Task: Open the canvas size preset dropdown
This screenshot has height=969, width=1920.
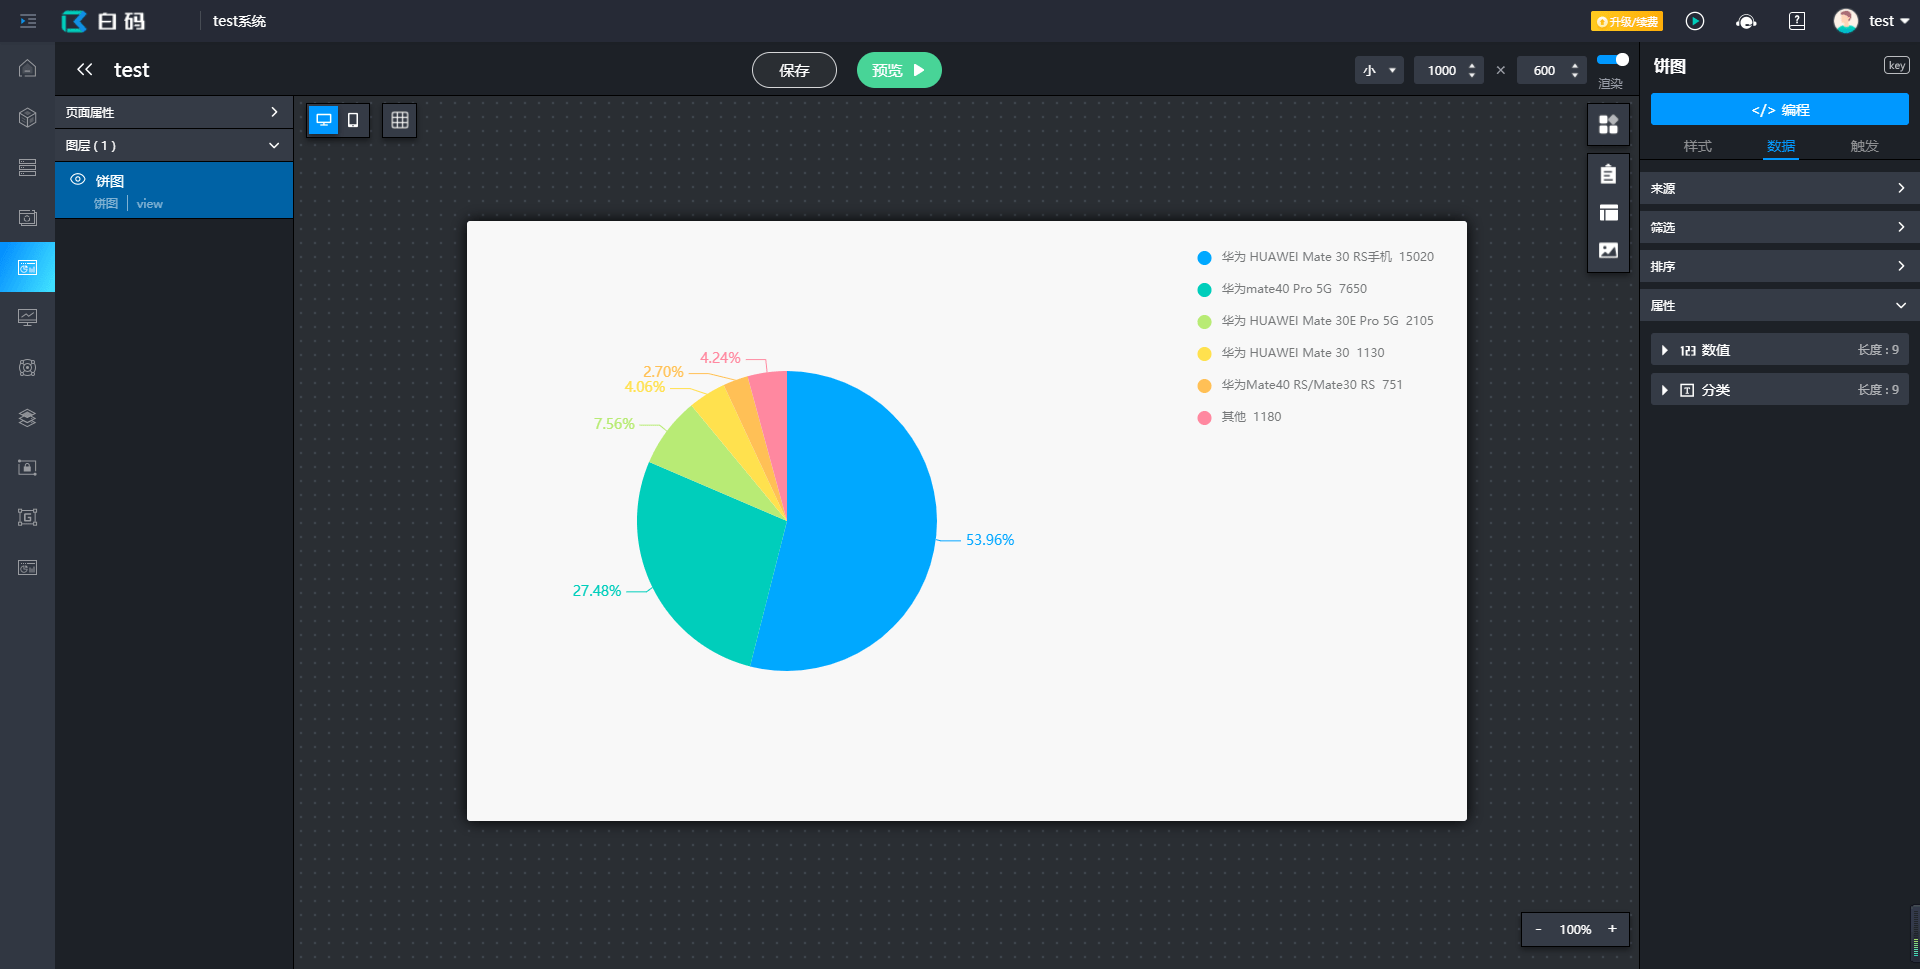Action: pyautogui.click(x=1379, y=70)
